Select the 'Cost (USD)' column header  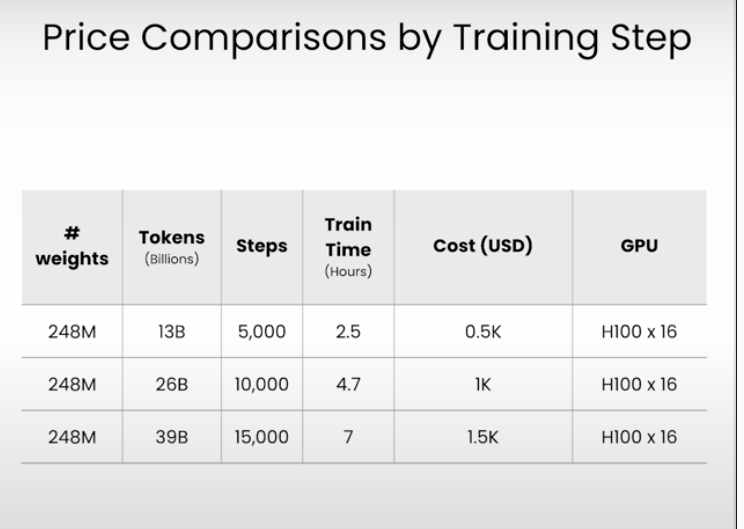click(x=483, y=246)
